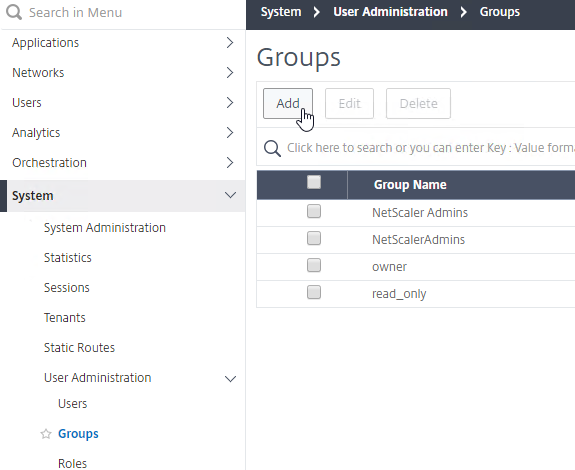The image size is (575, 470).
Task: Tick the select-all checkbox in table header
Action: pyautogui.click(x=314, y=182)
